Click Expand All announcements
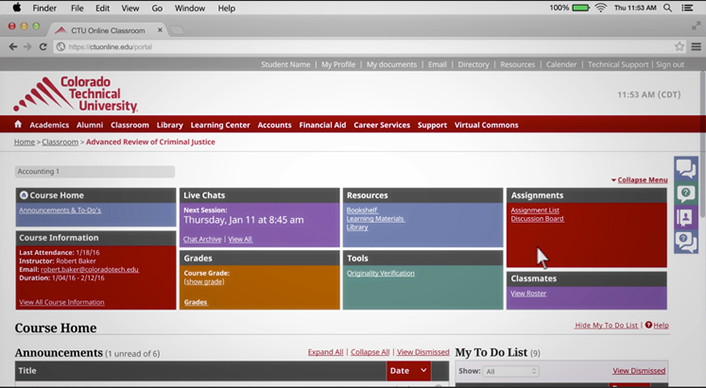This screenshot has height=388, width=706. pyautogui.click(x=326, y=352)
